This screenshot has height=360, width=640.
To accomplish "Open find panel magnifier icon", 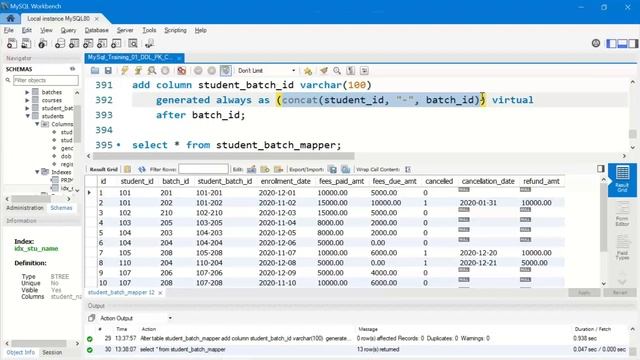I will click(x=337, y=71).
